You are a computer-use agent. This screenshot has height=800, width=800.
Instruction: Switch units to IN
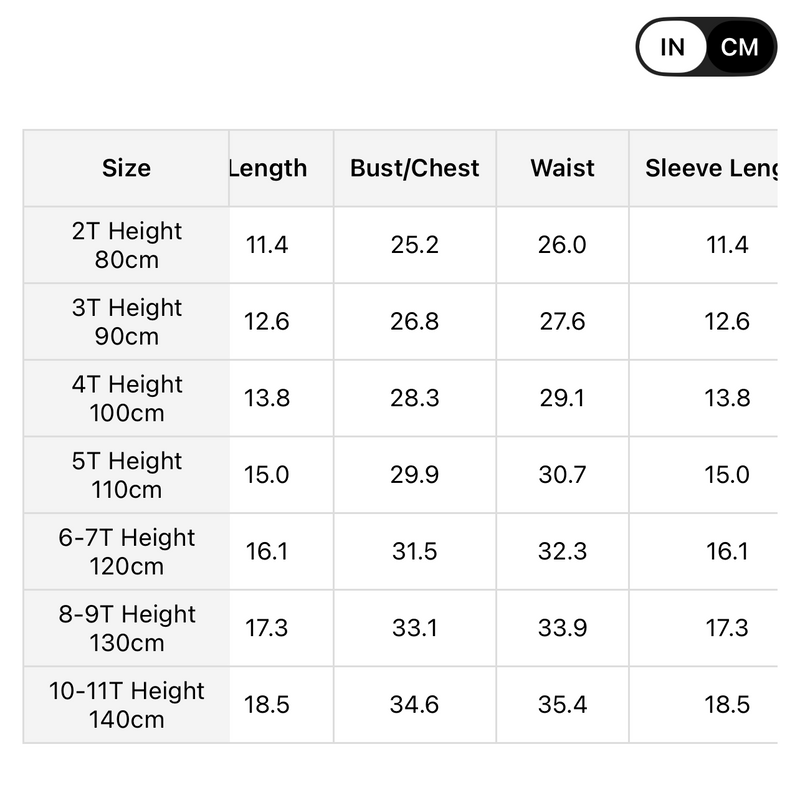673,47
